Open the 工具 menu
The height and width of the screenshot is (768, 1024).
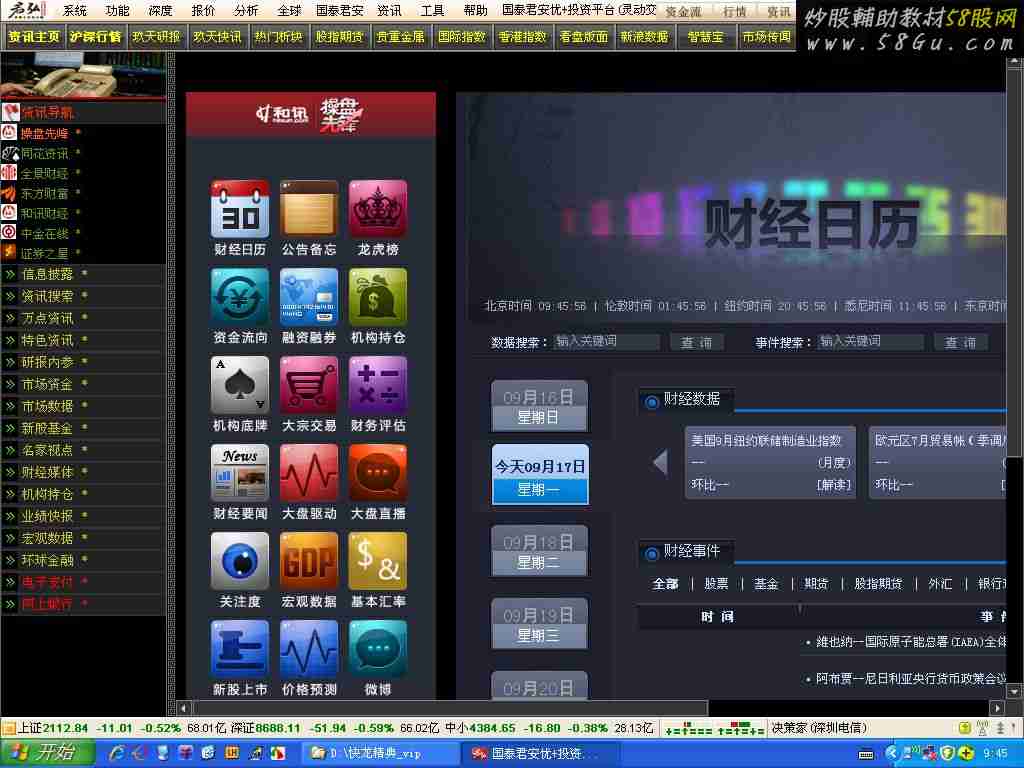click(x=432, y=10)
